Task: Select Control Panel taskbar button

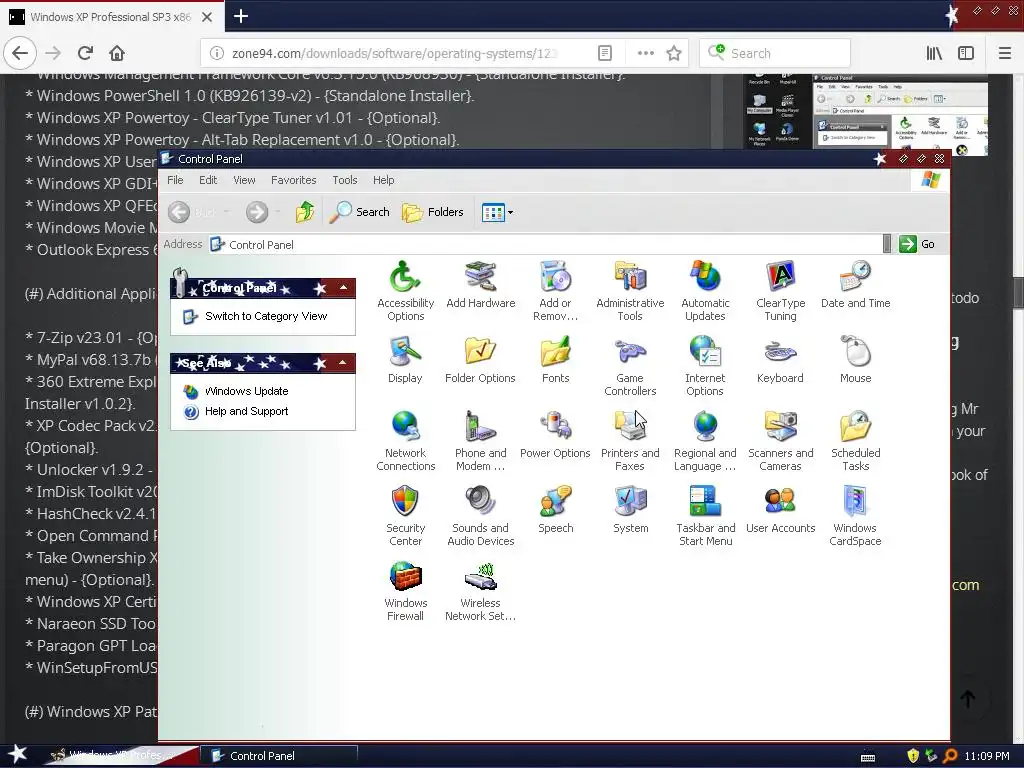Action: [278, 756]
